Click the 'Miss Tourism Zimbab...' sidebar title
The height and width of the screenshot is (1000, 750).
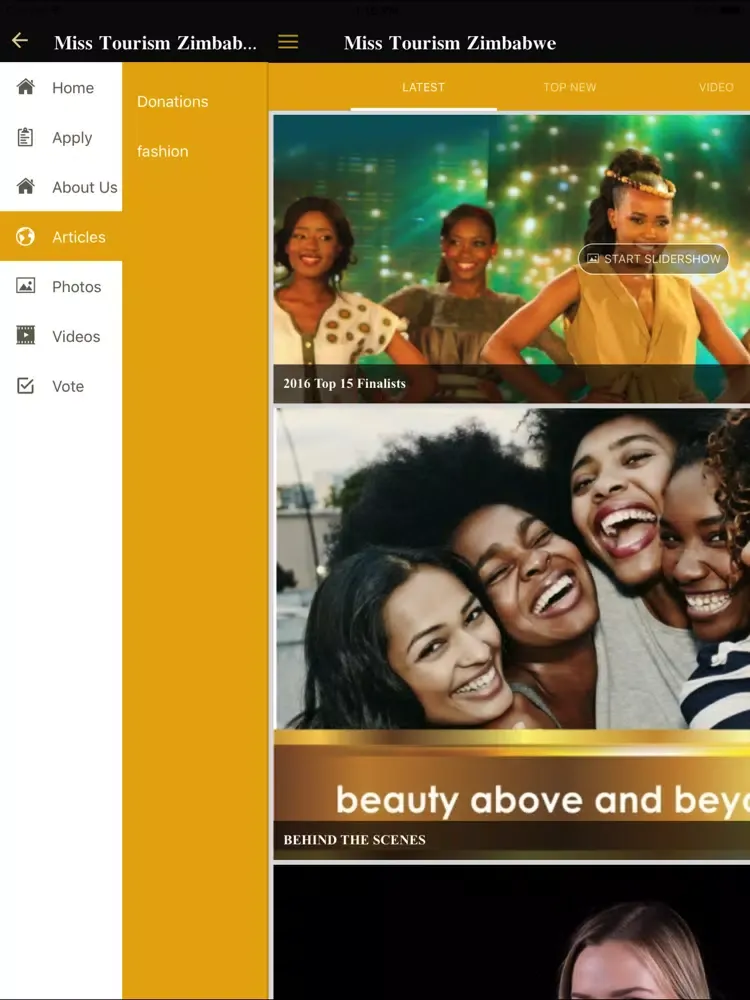155,43
